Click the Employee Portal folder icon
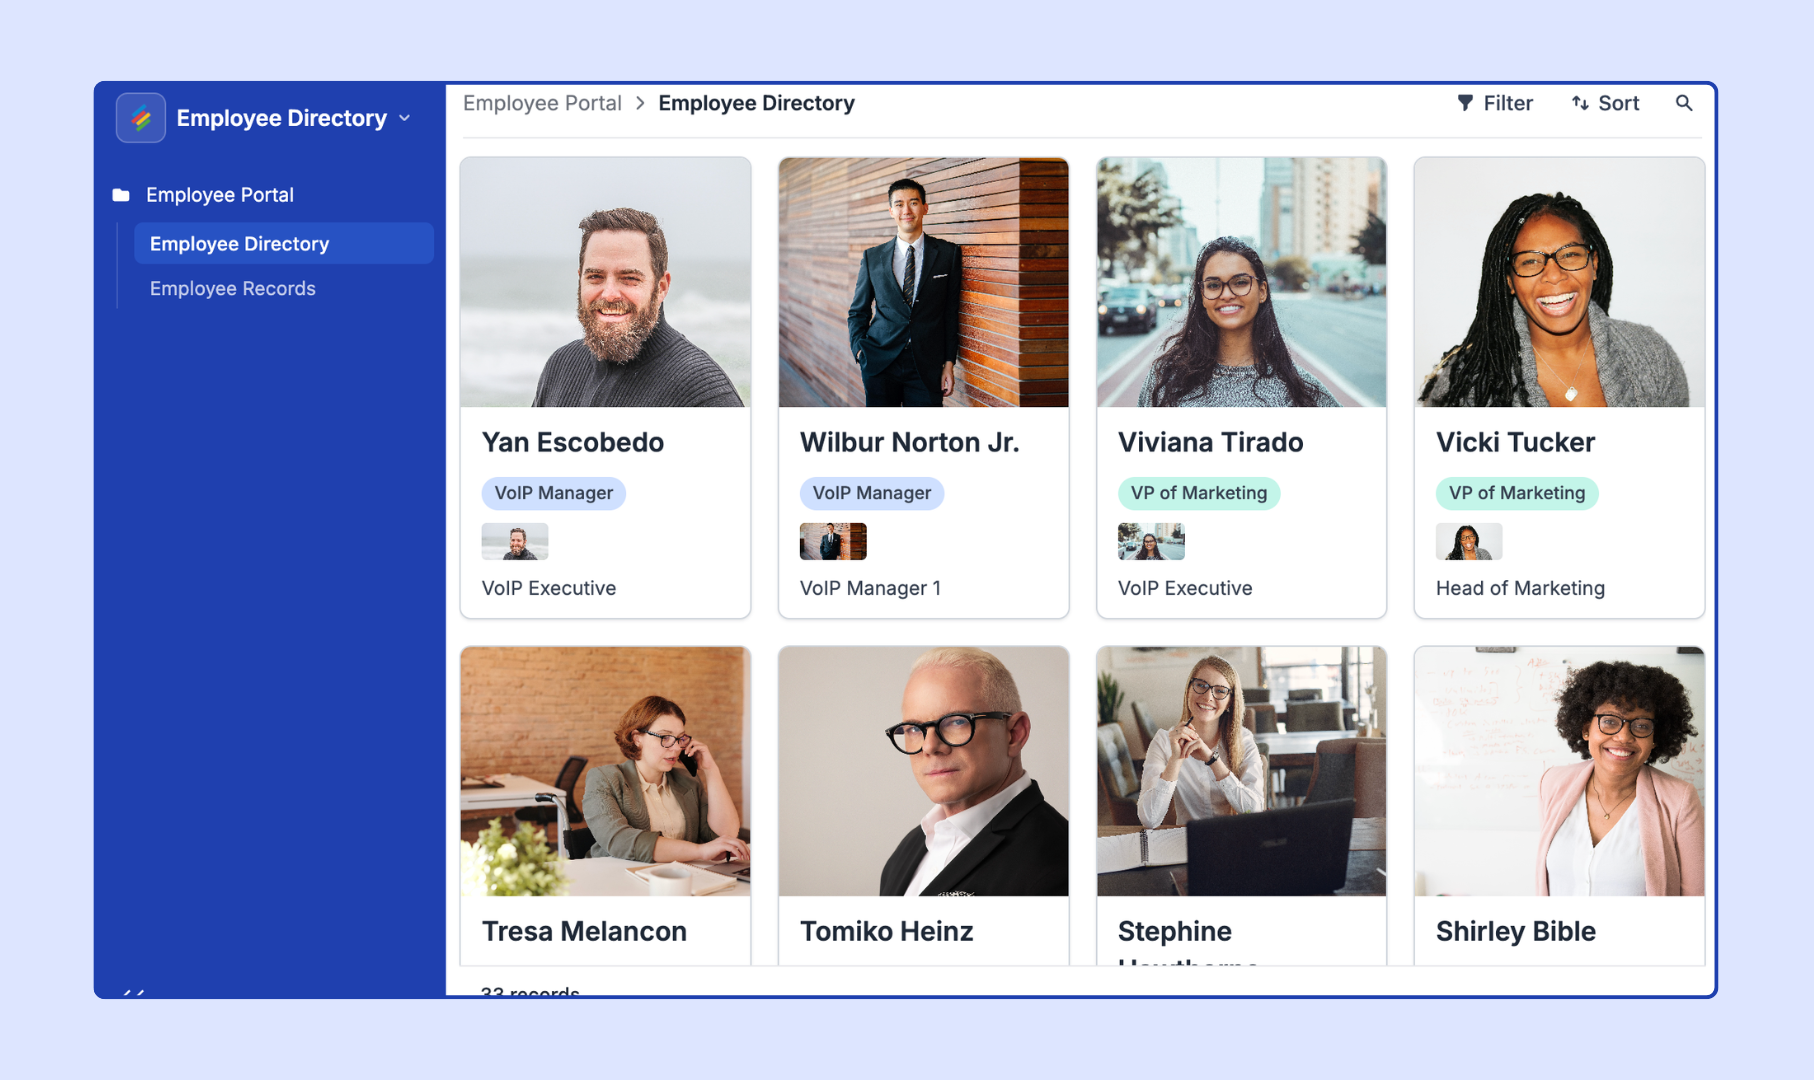The width and height of the screenshot is (1814, 1080). point(121,195)
